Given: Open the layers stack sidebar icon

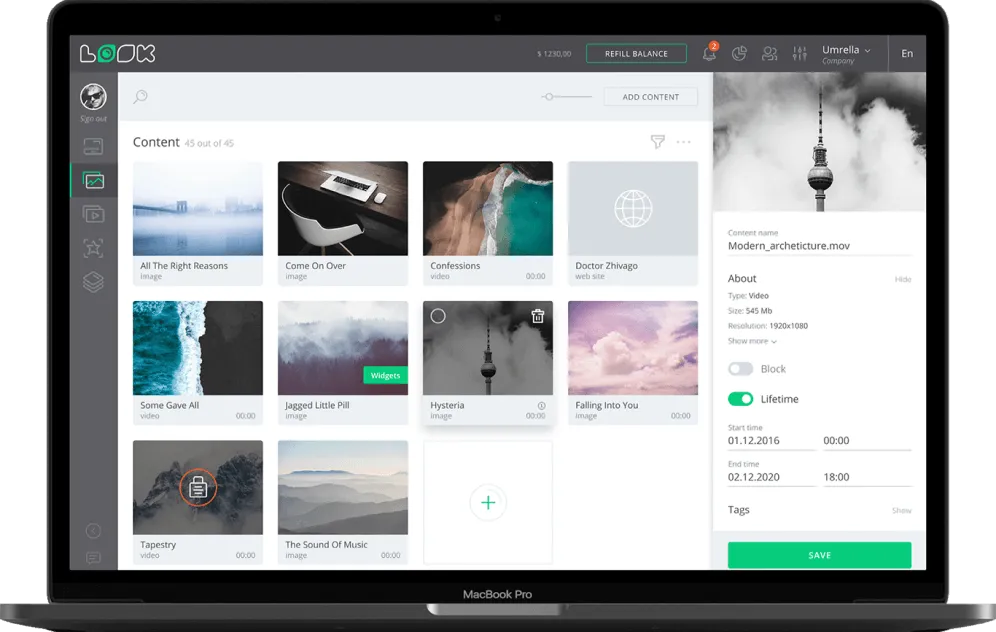Looking at the screenshot, I should point(93,281).
